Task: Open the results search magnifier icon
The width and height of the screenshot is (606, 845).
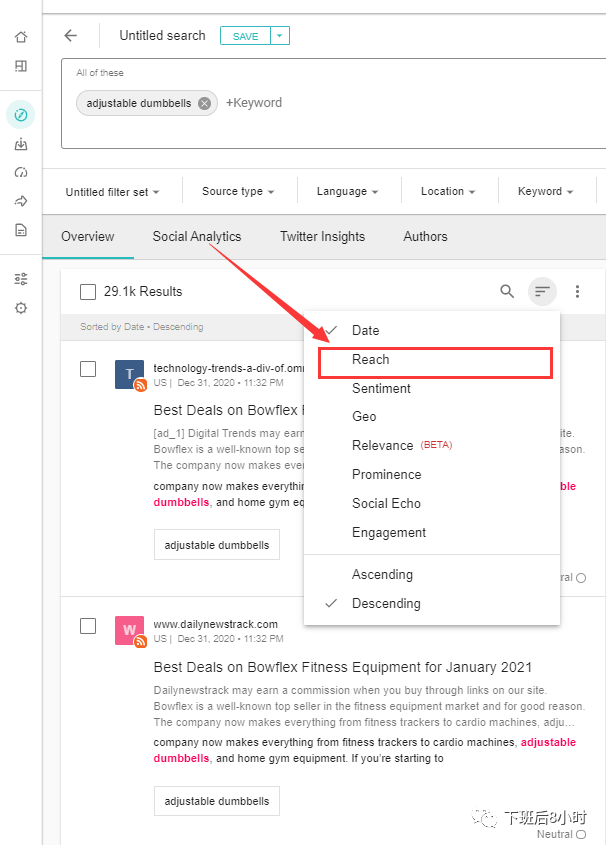Action: point(507,292)
